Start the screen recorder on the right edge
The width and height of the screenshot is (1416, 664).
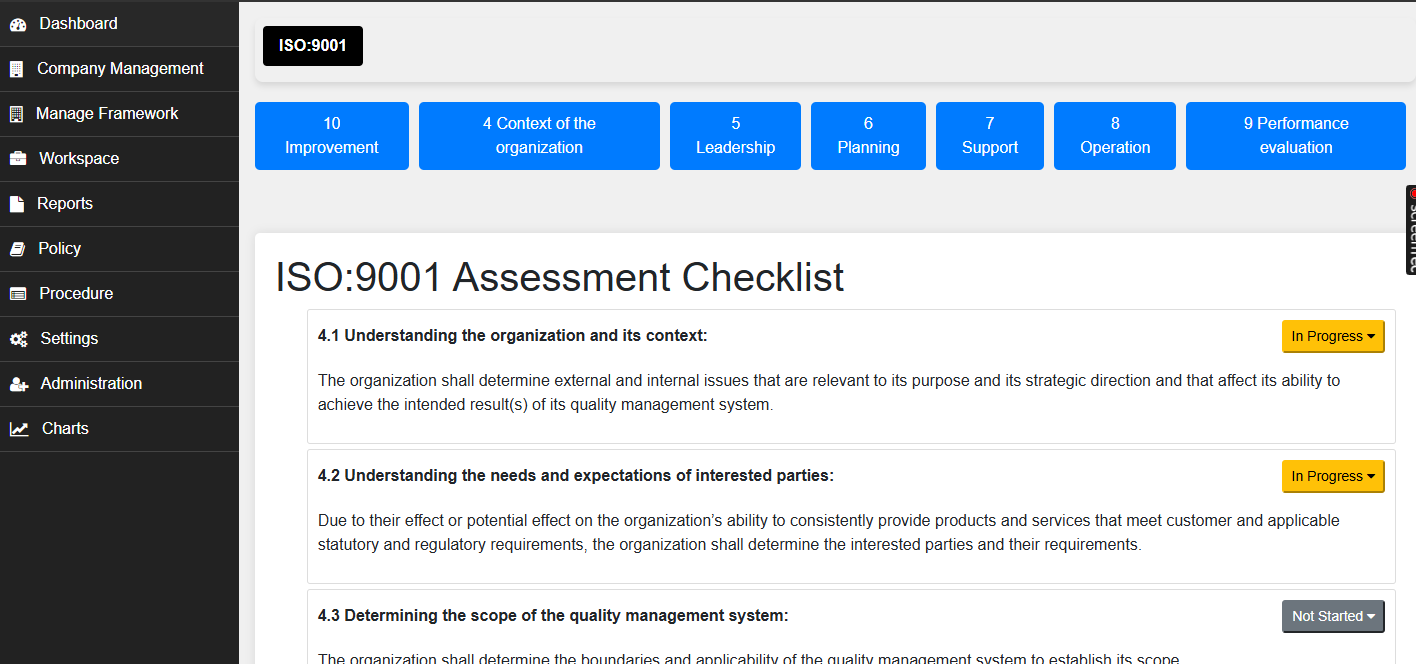[x=1410, y=230]
